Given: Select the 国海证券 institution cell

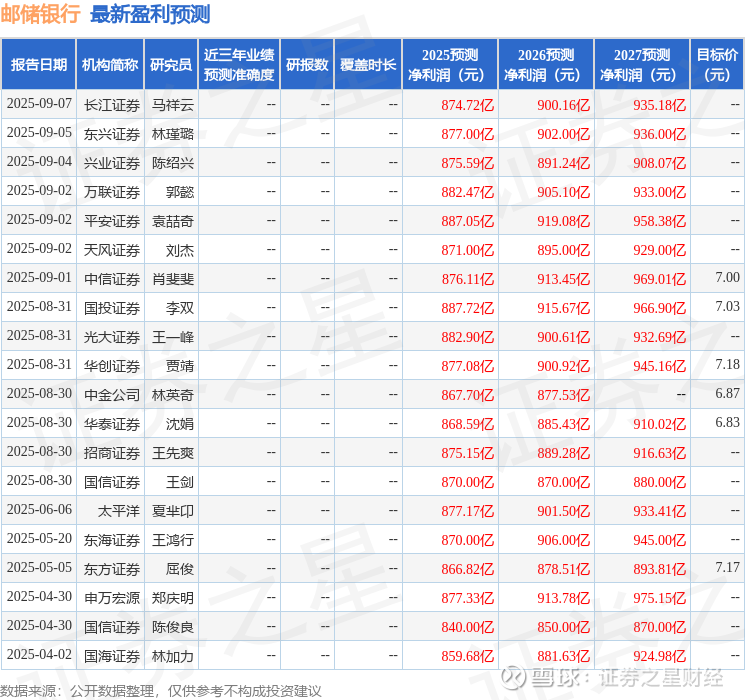Looking at the screenshot, I should [112, 656].
